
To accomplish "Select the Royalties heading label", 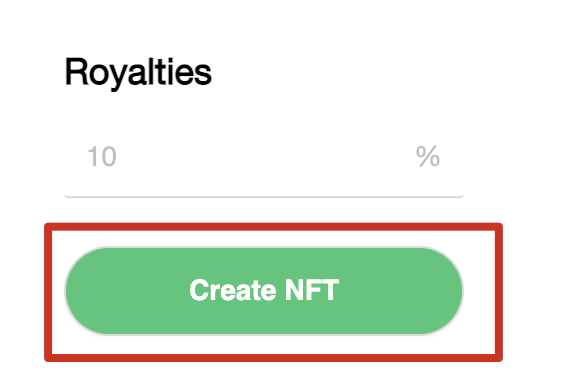I will [x=138, y=73].
